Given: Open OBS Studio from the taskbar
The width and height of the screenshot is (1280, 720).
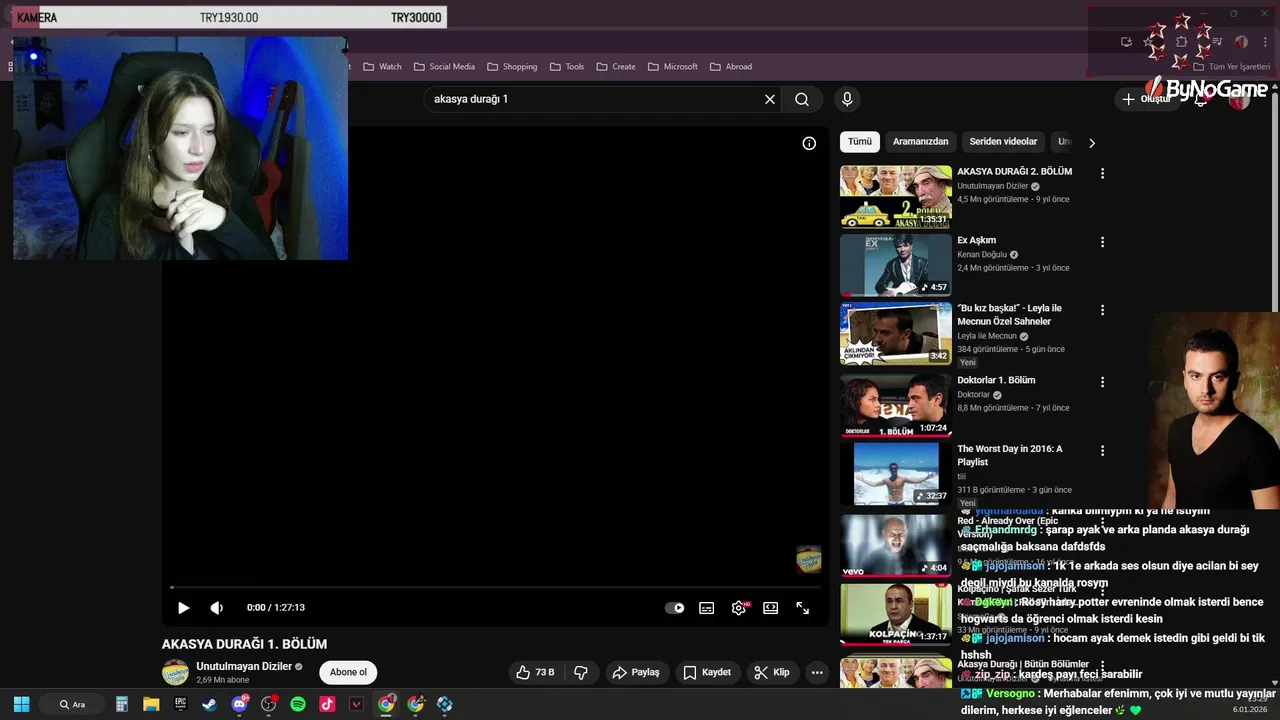Looking at the screenshot, I should point(268,704).
